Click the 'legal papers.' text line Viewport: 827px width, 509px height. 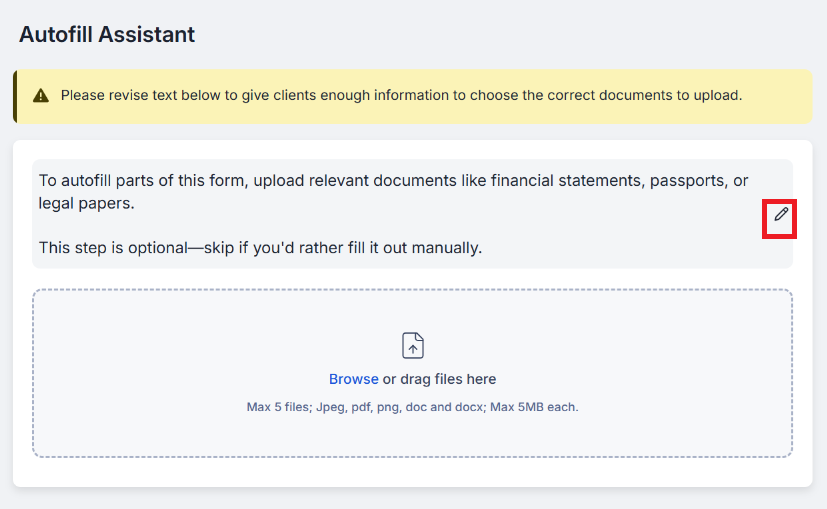86,203
